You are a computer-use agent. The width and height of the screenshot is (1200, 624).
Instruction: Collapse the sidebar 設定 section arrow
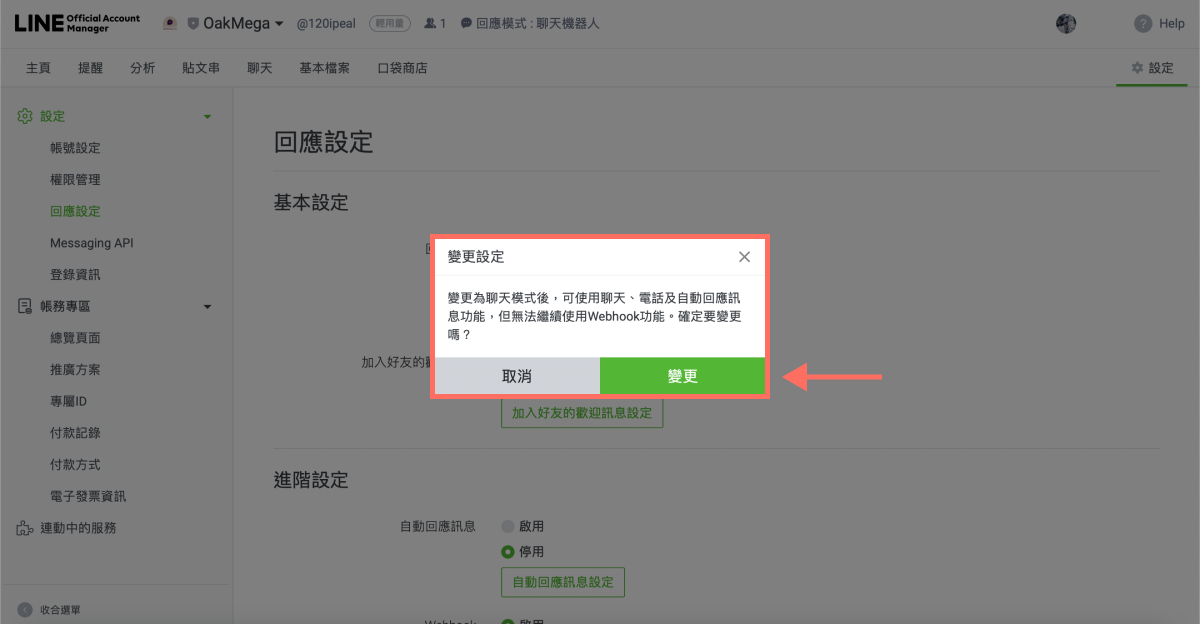coord(208,117)
